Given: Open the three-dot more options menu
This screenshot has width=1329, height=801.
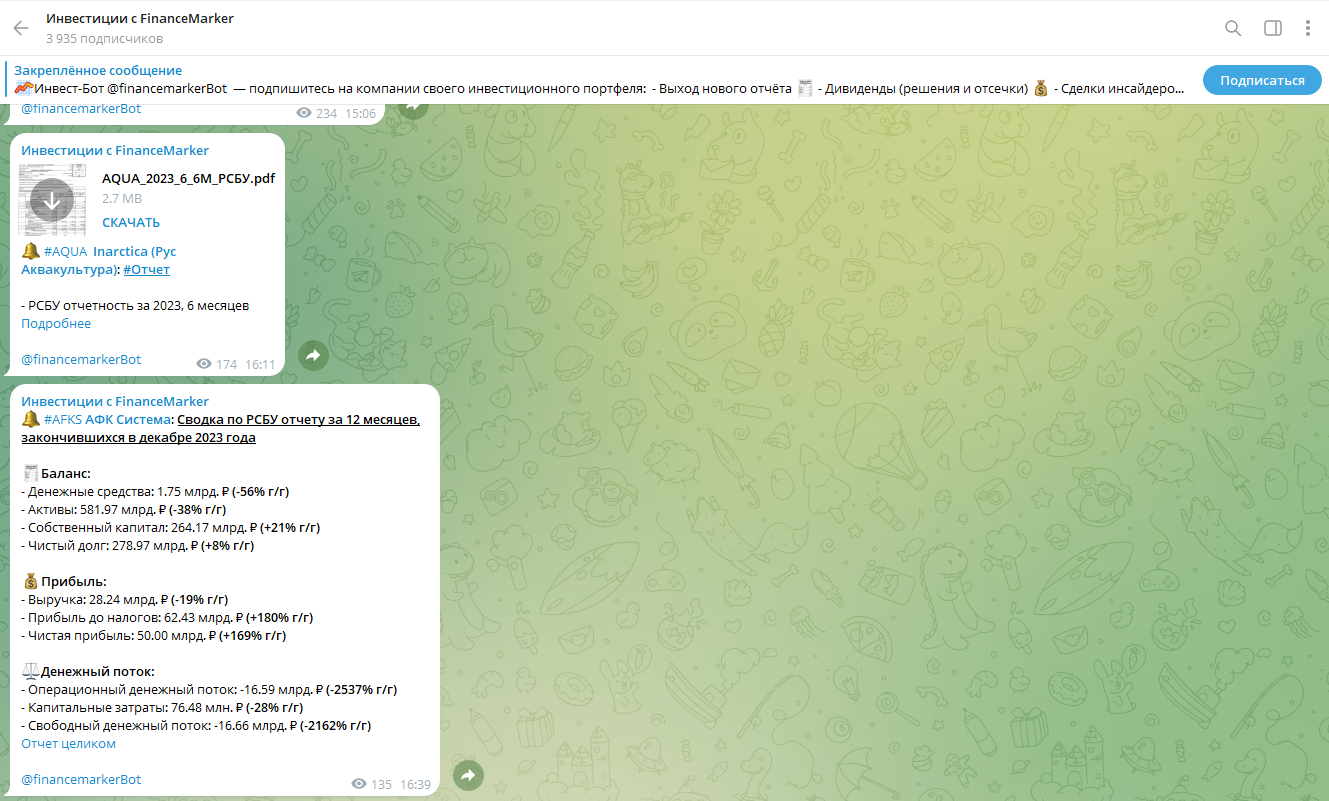Looking at the screenshot, I should (1308, 28).
